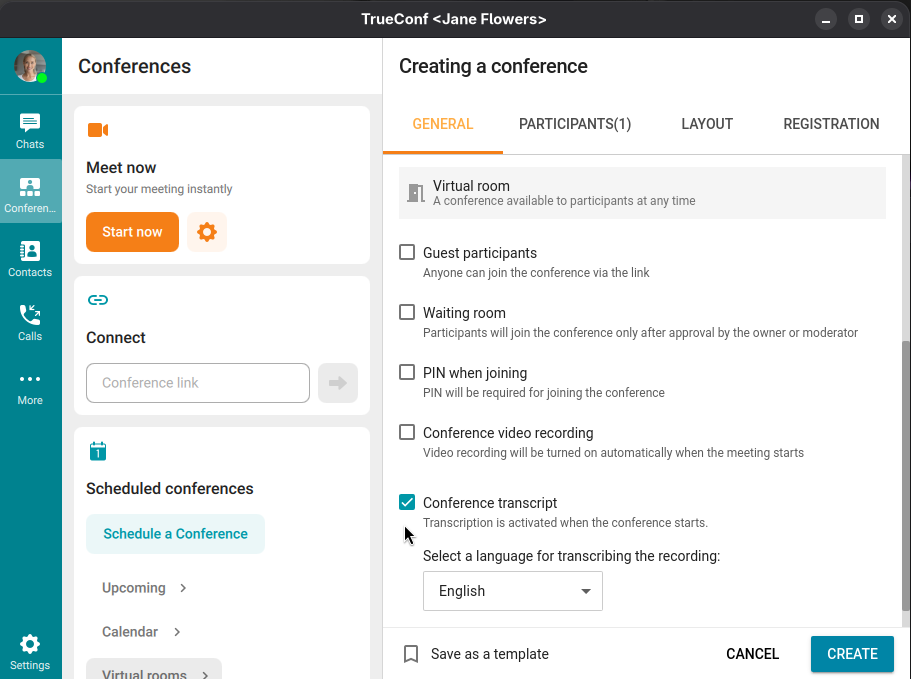Switch to the LAYOUT tab

[x=707, y=124]
